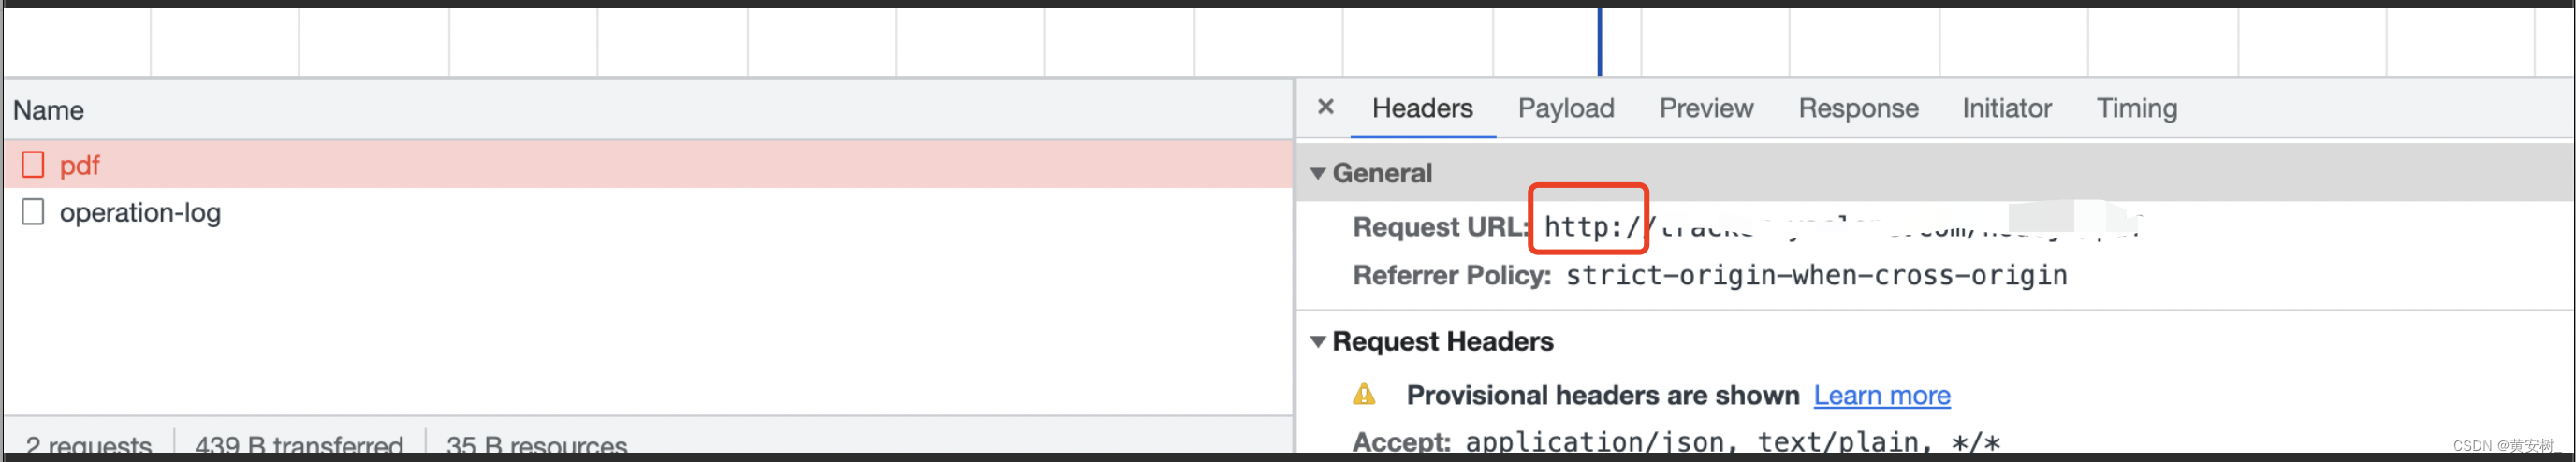Show the Timing tab
Screen dimensions: 2576x462
[x=2136, y=108]
